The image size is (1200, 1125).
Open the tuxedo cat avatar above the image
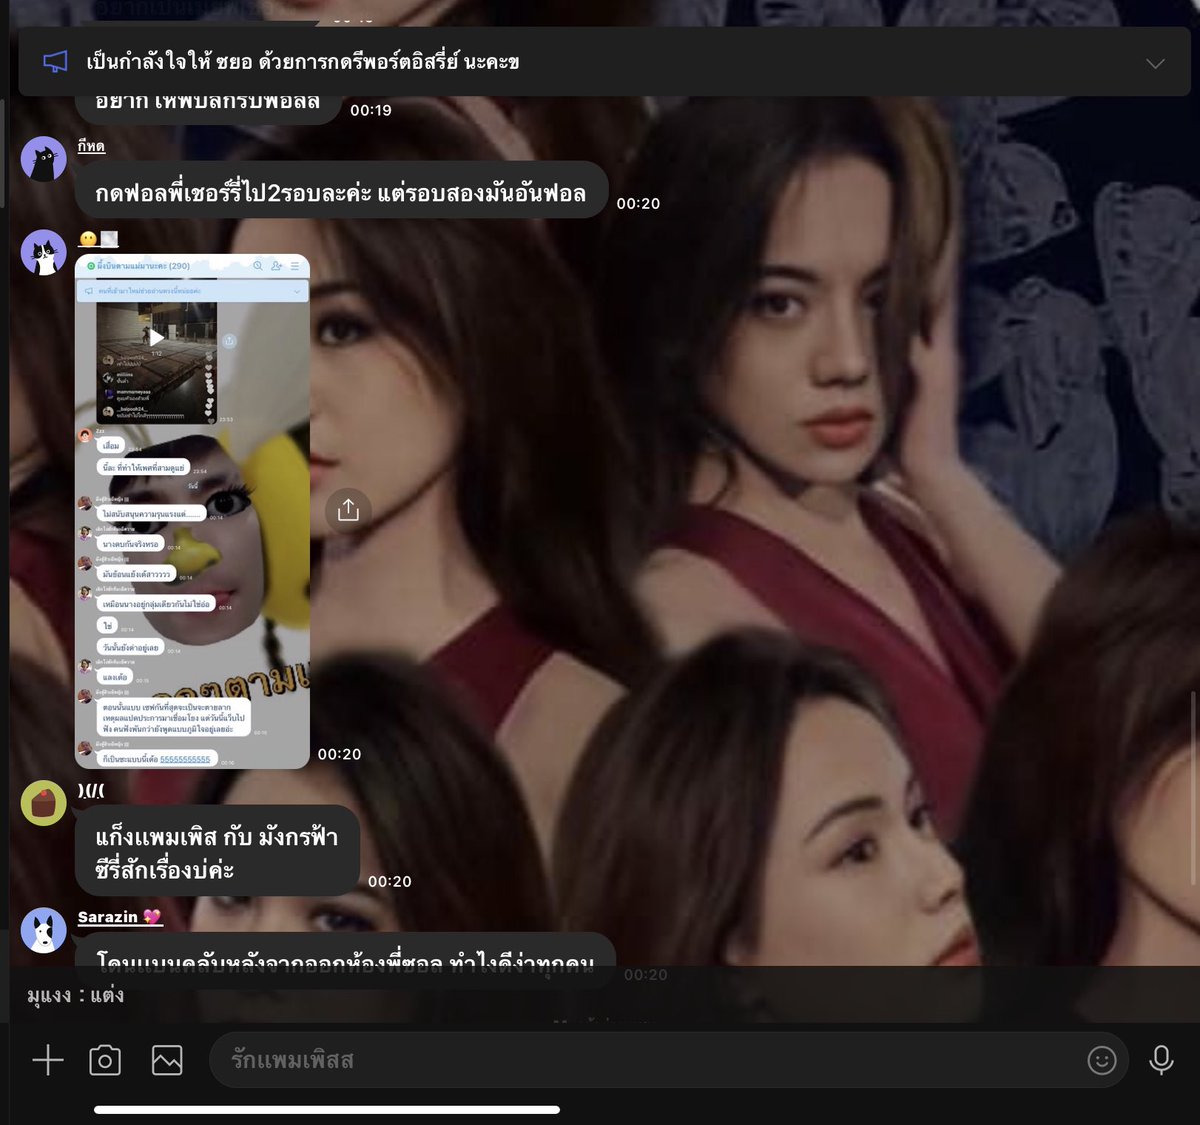(44, 252)
